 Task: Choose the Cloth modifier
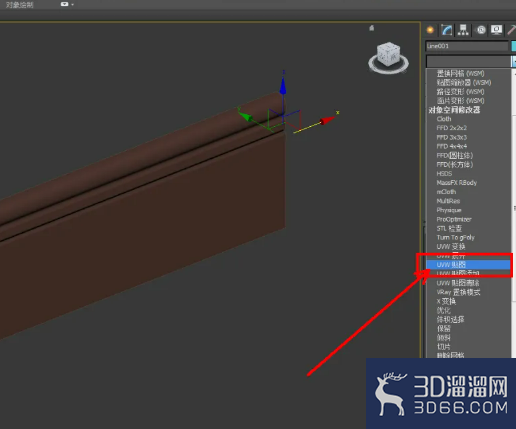444,119
